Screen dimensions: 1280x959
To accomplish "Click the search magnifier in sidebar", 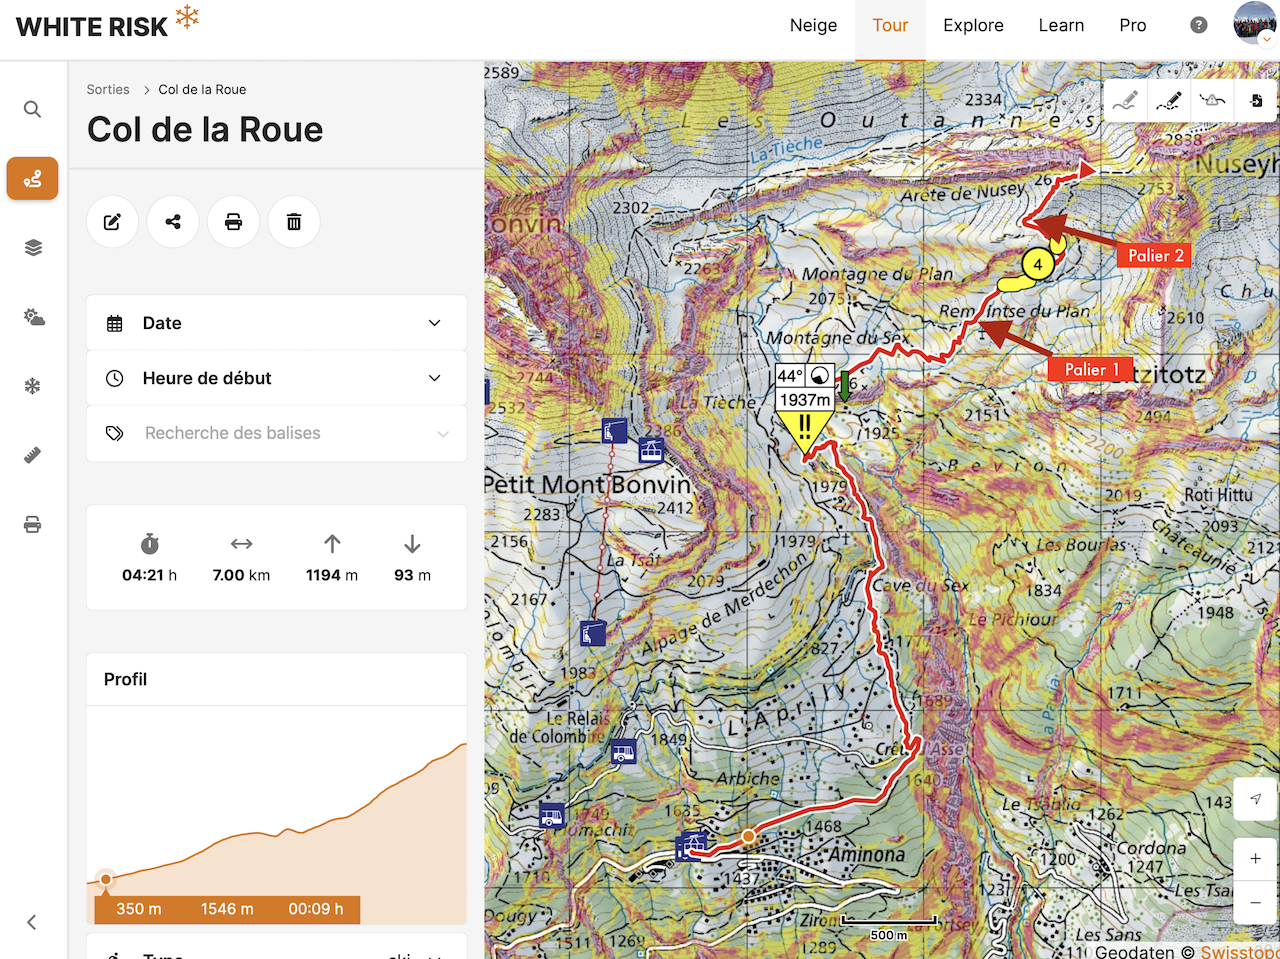I will 33,109.
